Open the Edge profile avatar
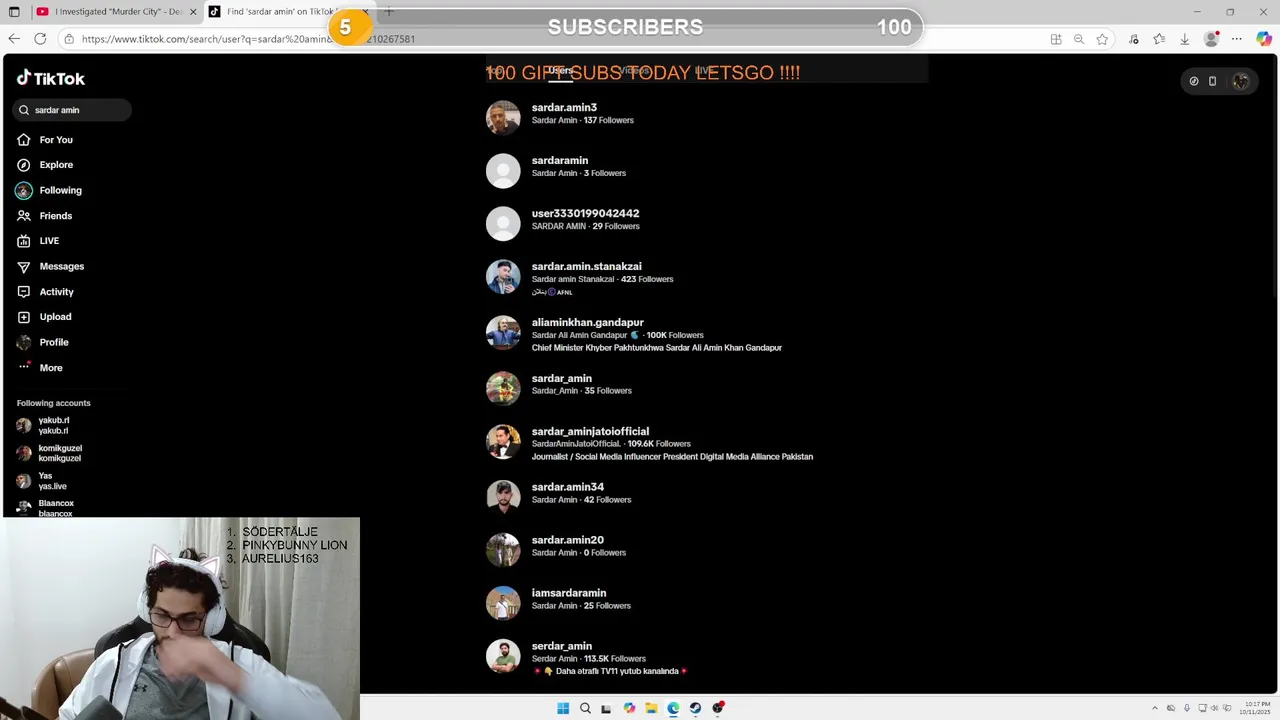 (1212, 39)
